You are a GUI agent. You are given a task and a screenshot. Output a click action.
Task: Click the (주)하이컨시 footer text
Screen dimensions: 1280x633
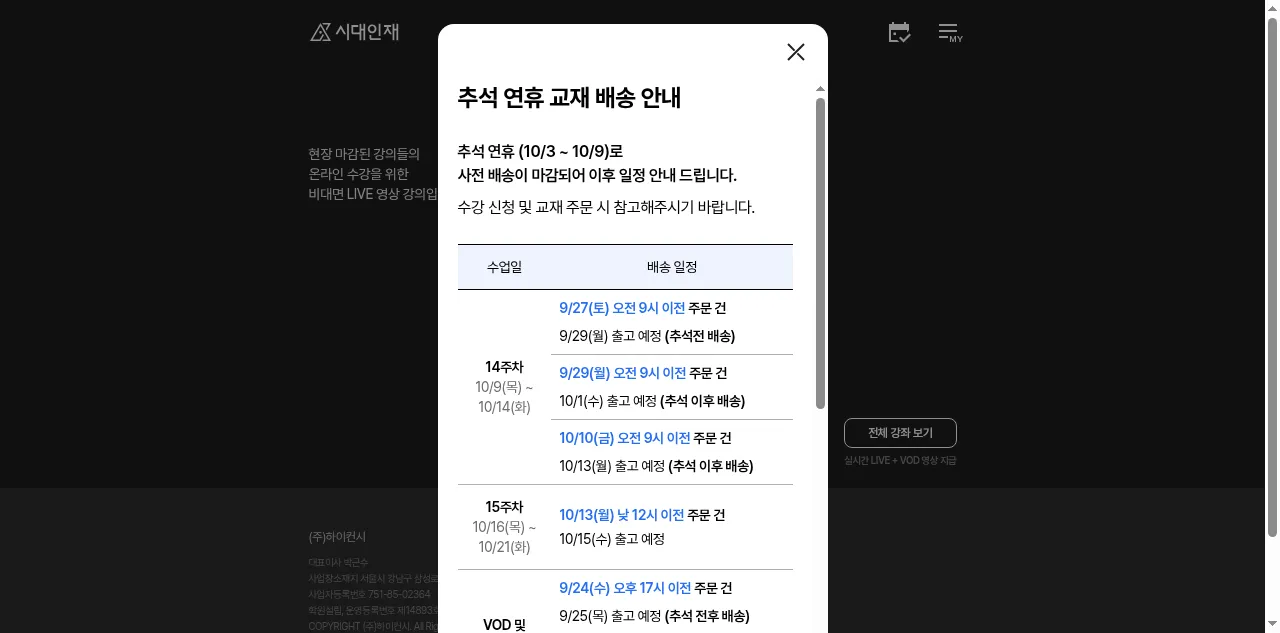click(337, 537)
